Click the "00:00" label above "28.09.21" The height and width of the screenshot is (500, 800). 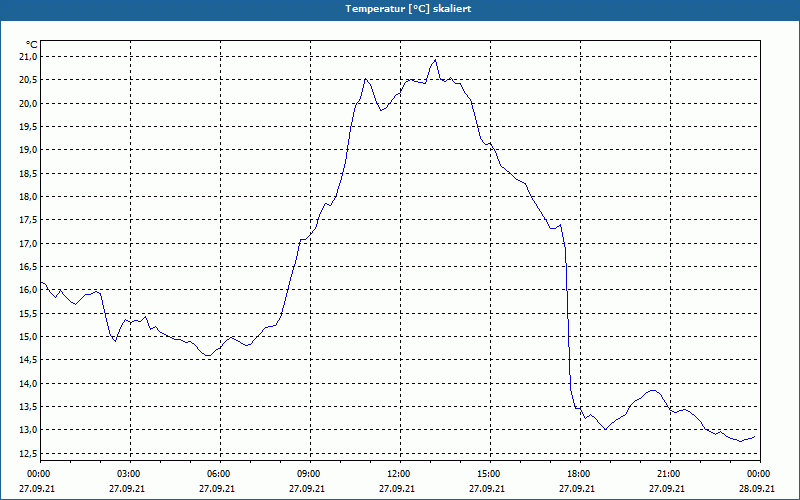[760, 474]
